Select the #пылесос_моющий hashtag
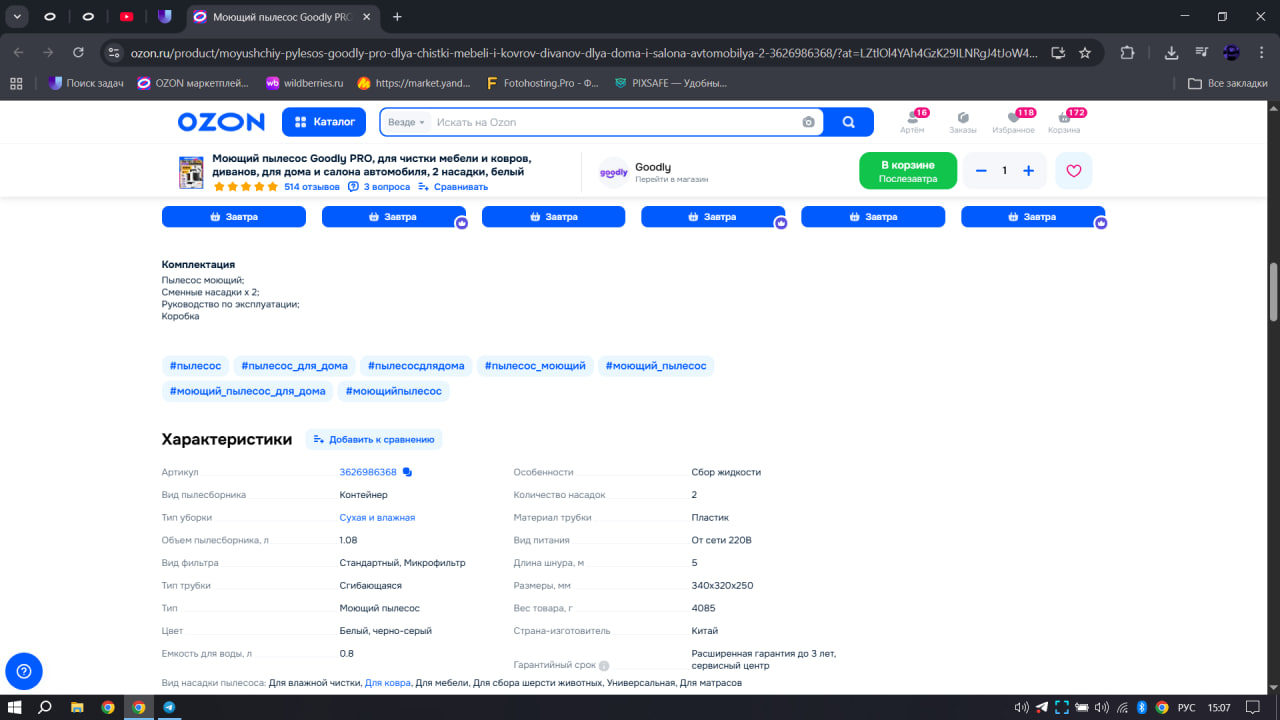1280x720 pixels. coord(535,366)
